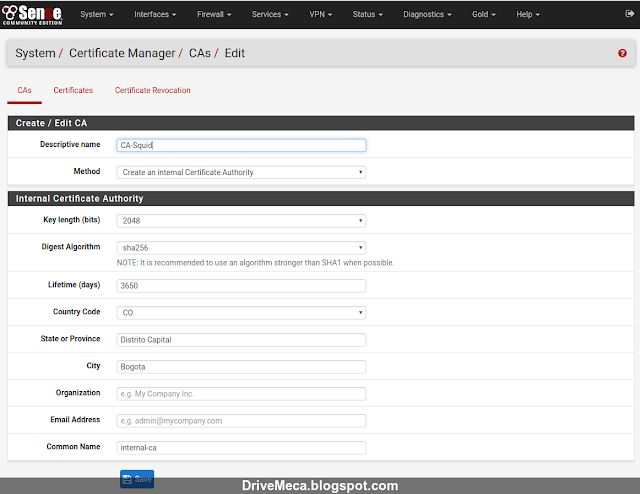Open the Interfaces menu
This screenshot has width=640, height=494.
(x=155, y=14)
